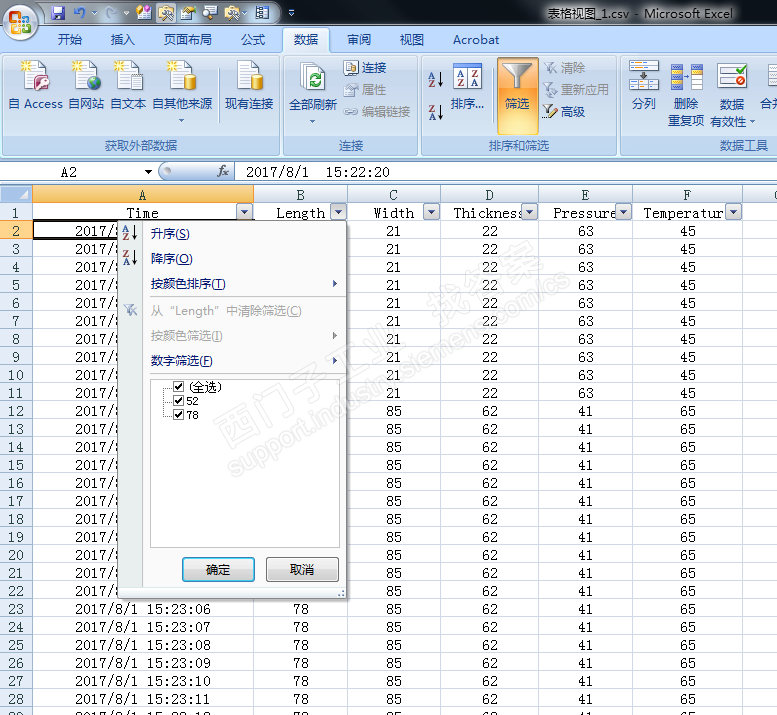Screen dimensions: 777x715
Task: Switch to the 审阅 ribbon tab
Action: click(x=359, y=40)
